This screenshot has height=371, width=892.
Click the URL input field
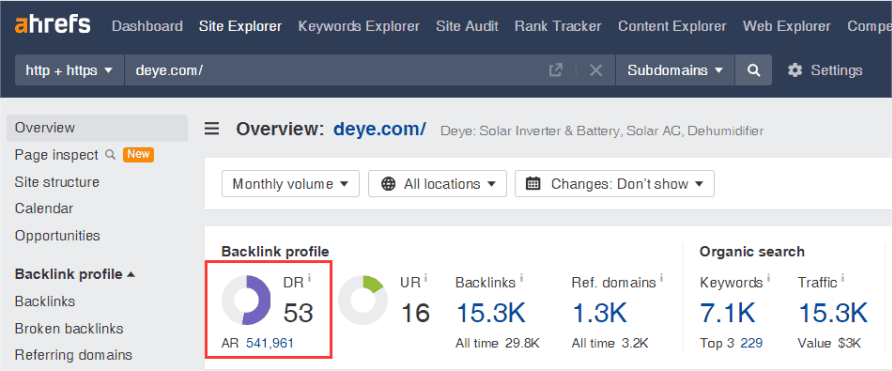click(x=336, y=70)
